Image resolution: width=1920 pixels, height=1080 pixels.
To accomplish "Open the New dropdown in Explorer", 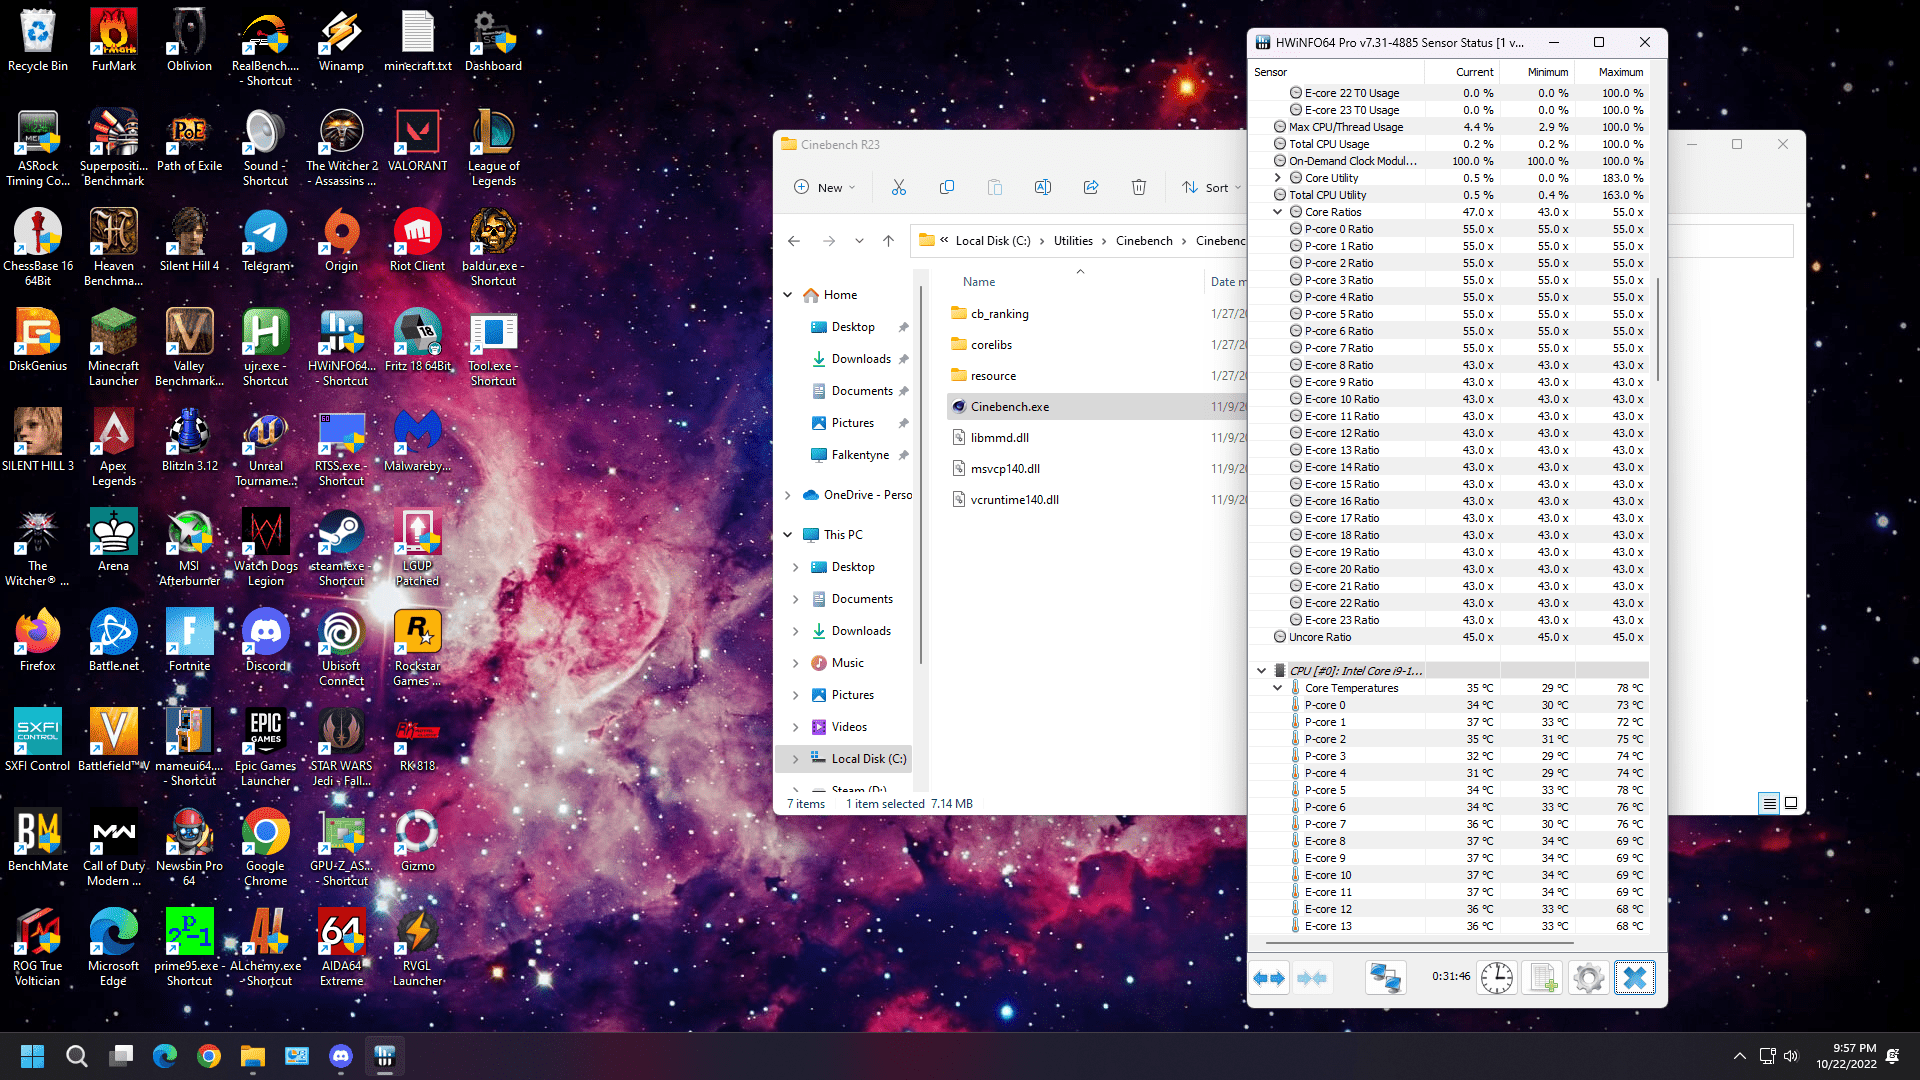I will pos(825,187).
